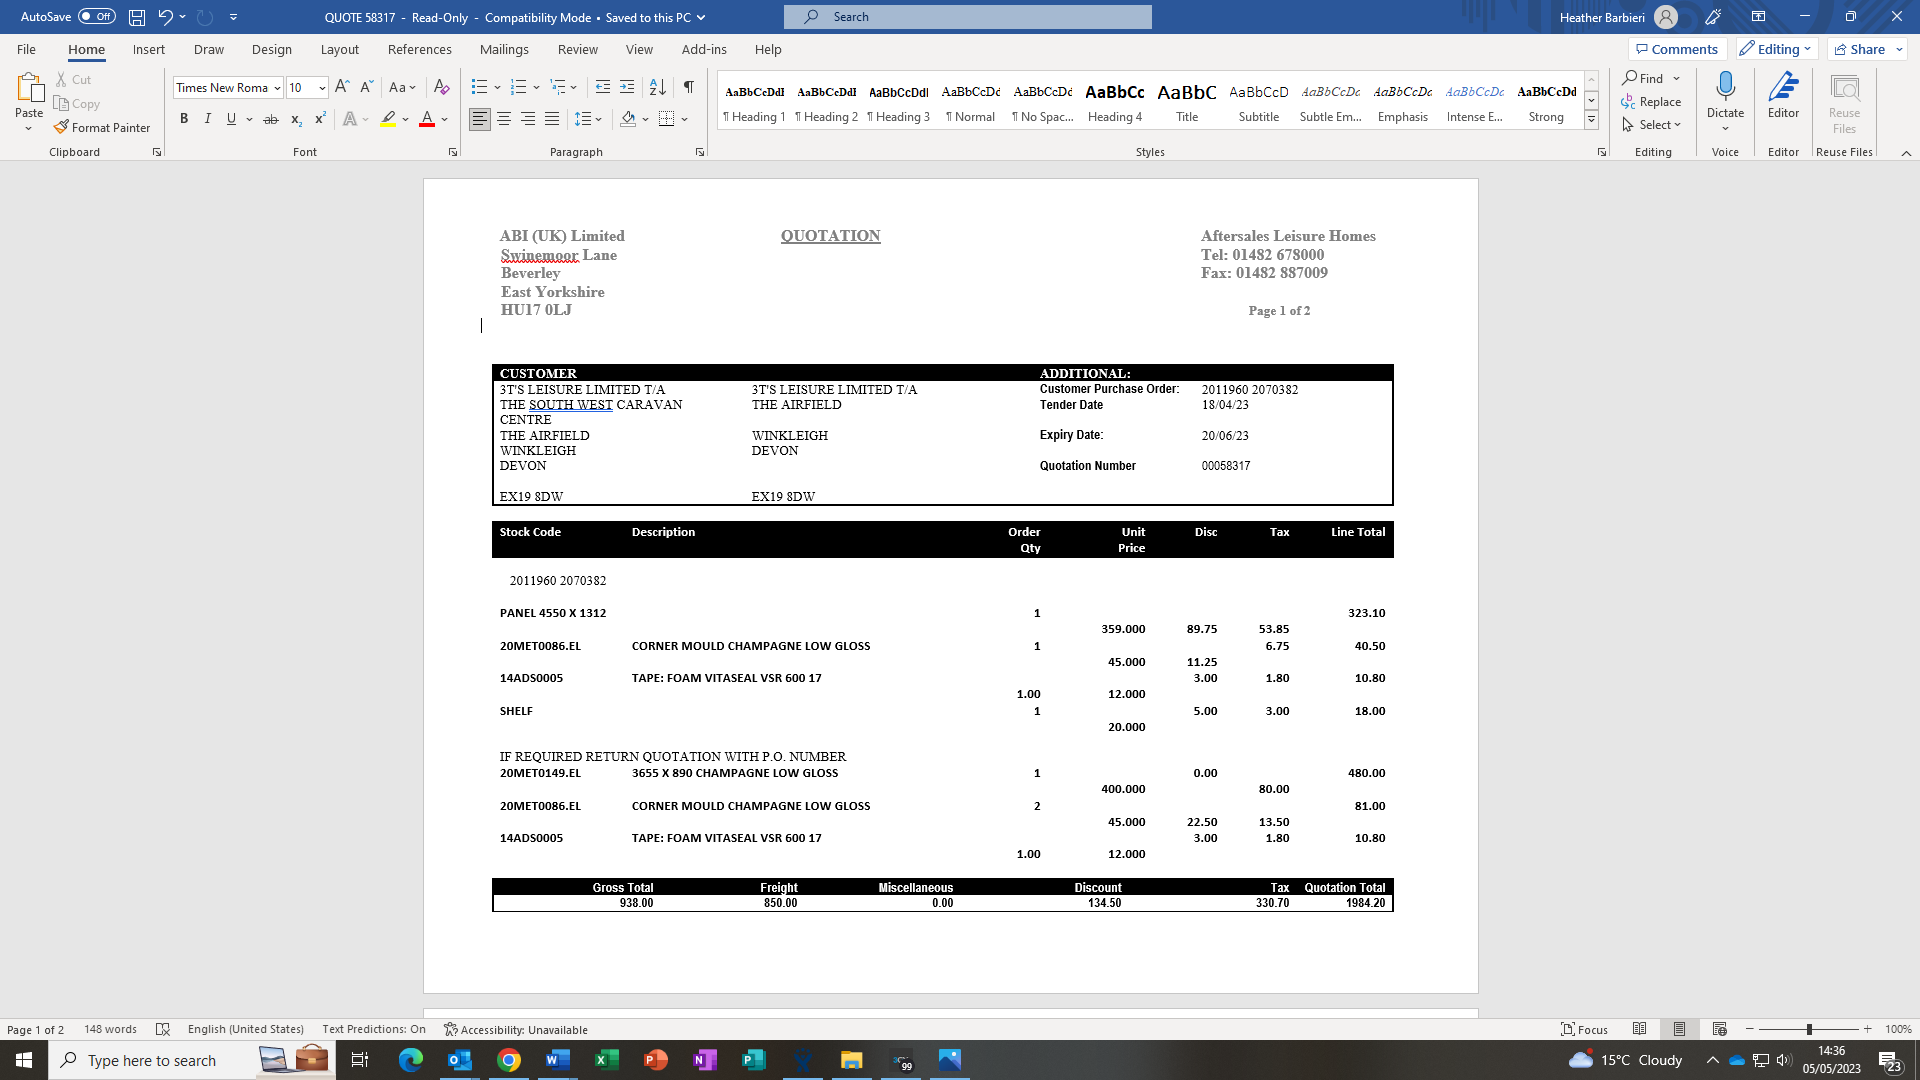1920x1080 pixels.
Task: Click the Format Painter brush icon
Action: point(62,127)
